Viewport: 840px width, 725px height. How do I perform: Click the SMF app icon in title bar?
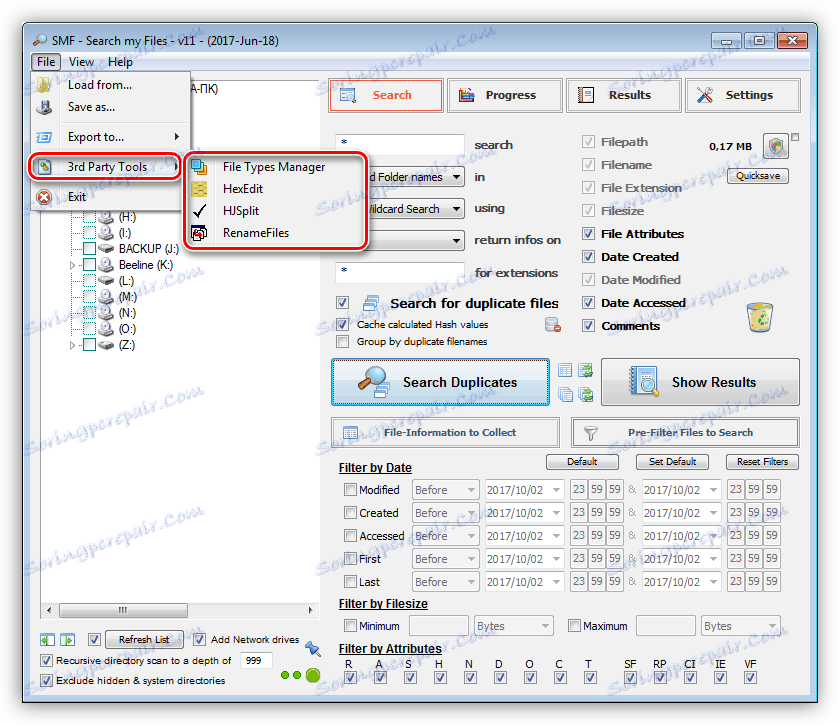pos(39,41)
